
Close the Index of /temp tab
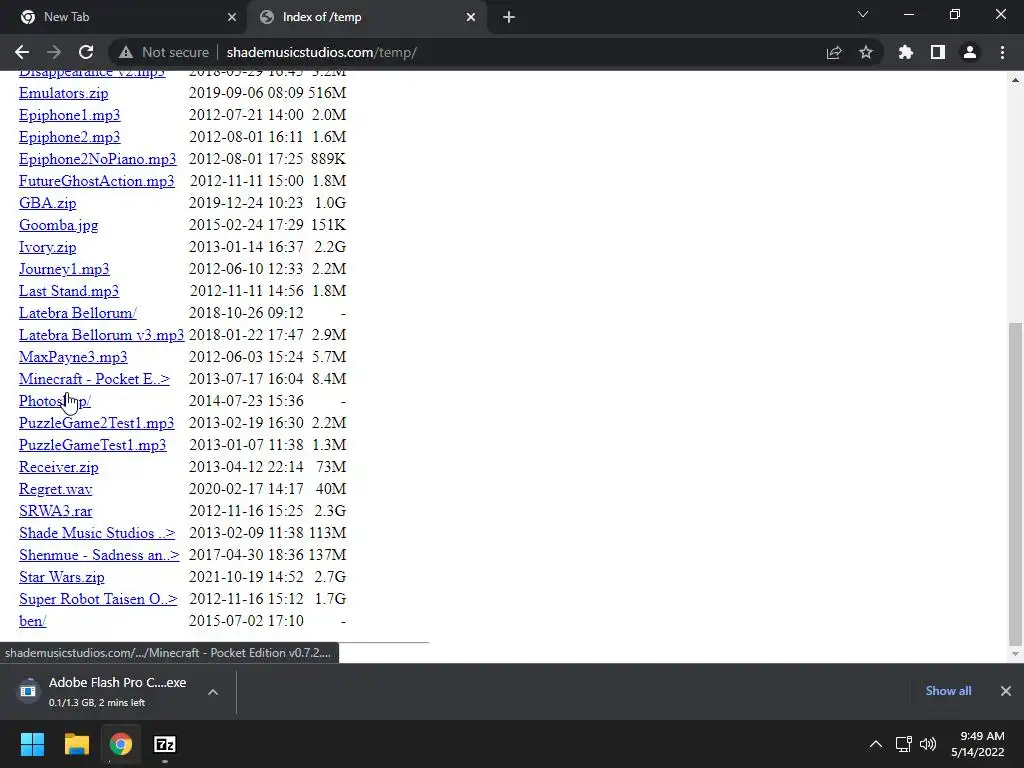(471, 17)
